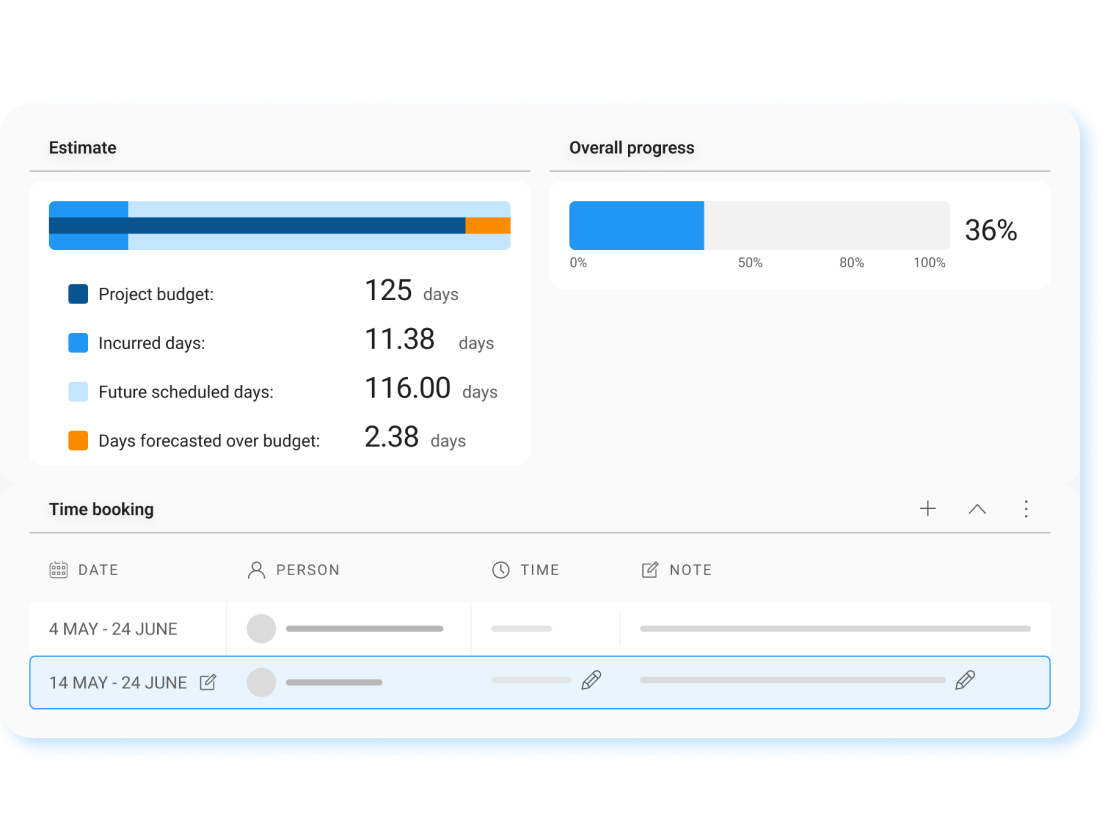This screenshot has width=1120, height=840.
Task: Collapse the Time booking section
Action: pyautogui.click(x=977, y=509)
